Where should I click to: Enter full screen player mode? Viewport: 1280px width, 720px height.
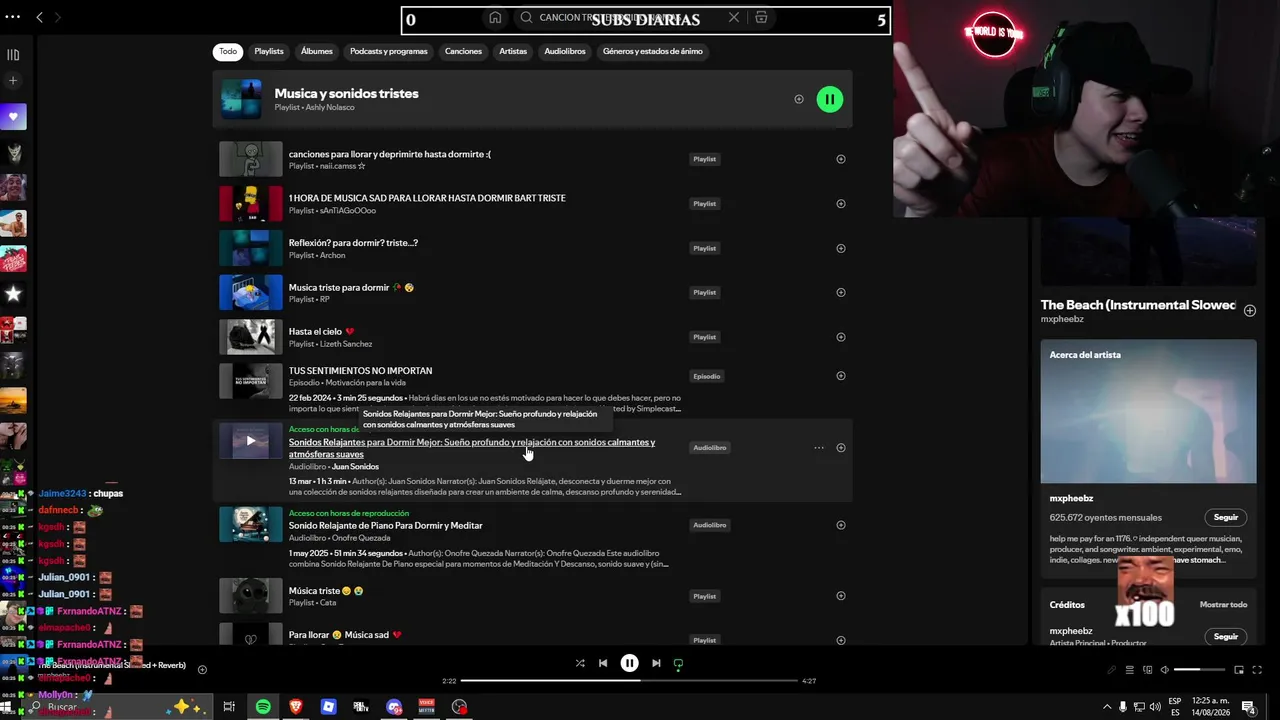tap(1258, 670)
